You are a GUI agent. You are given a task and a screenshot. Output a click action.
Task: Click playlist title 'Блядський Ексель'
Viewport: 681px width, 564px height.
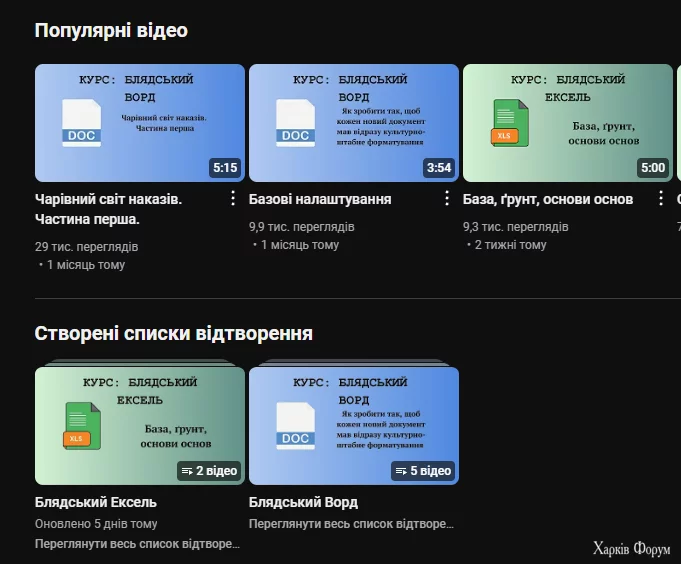click(x=96, y=502)
